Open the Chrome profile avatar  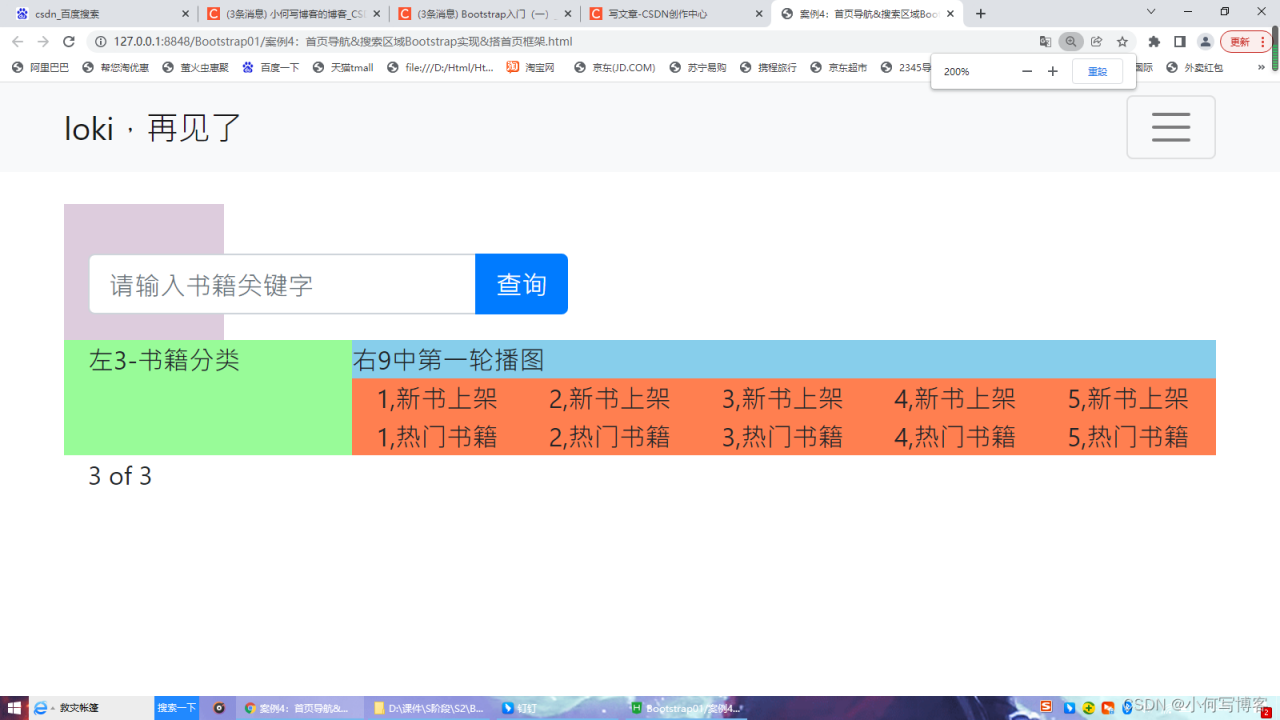click(1205, 42)
